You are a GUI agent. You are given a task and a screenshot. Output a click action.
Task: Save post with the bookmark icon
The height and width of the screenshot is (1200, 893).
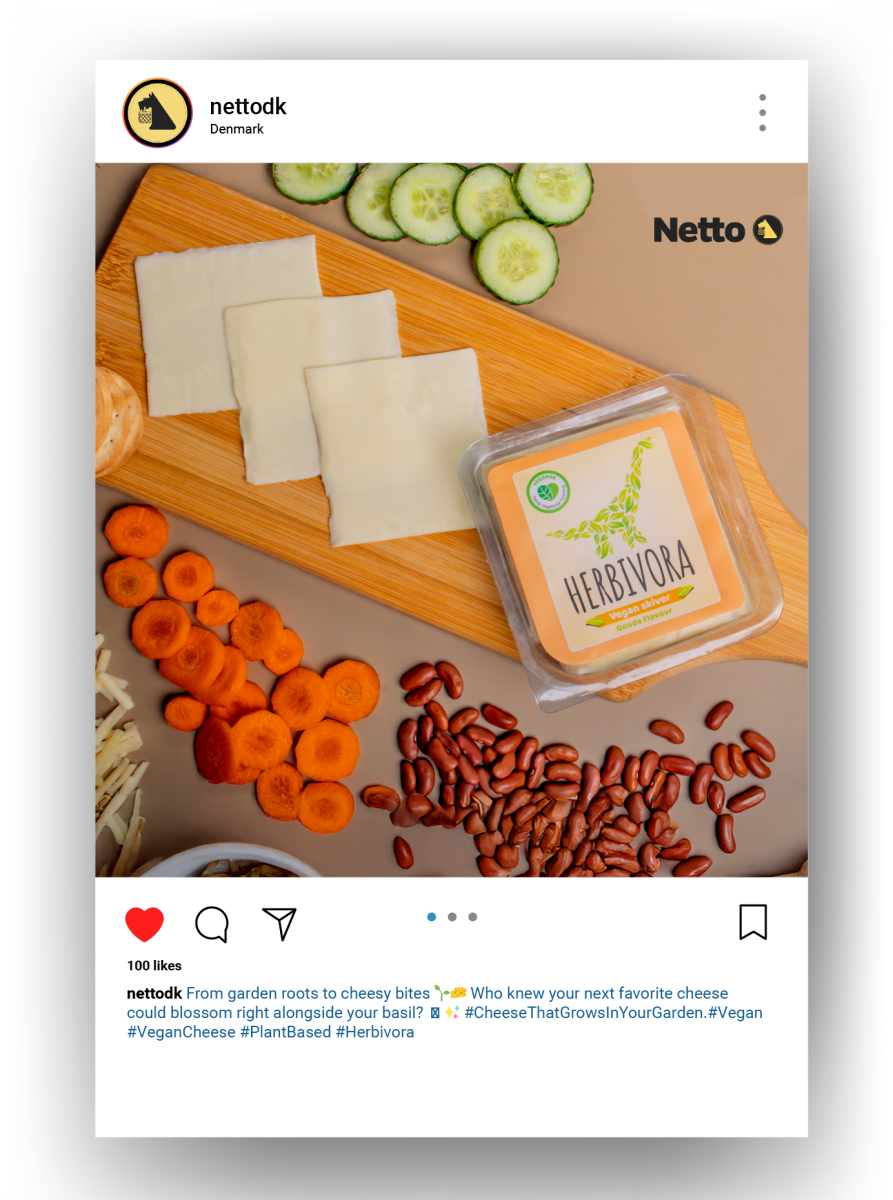pos(753,922)
